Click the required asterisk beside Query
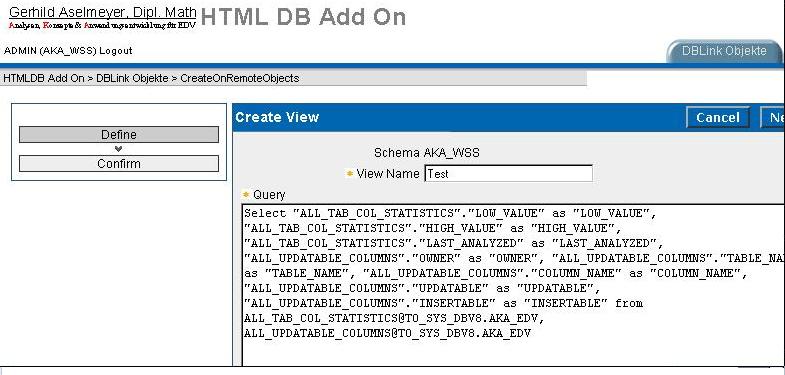Screen dimensions: 785x375 pyautogui.click(x=246, y=194)
